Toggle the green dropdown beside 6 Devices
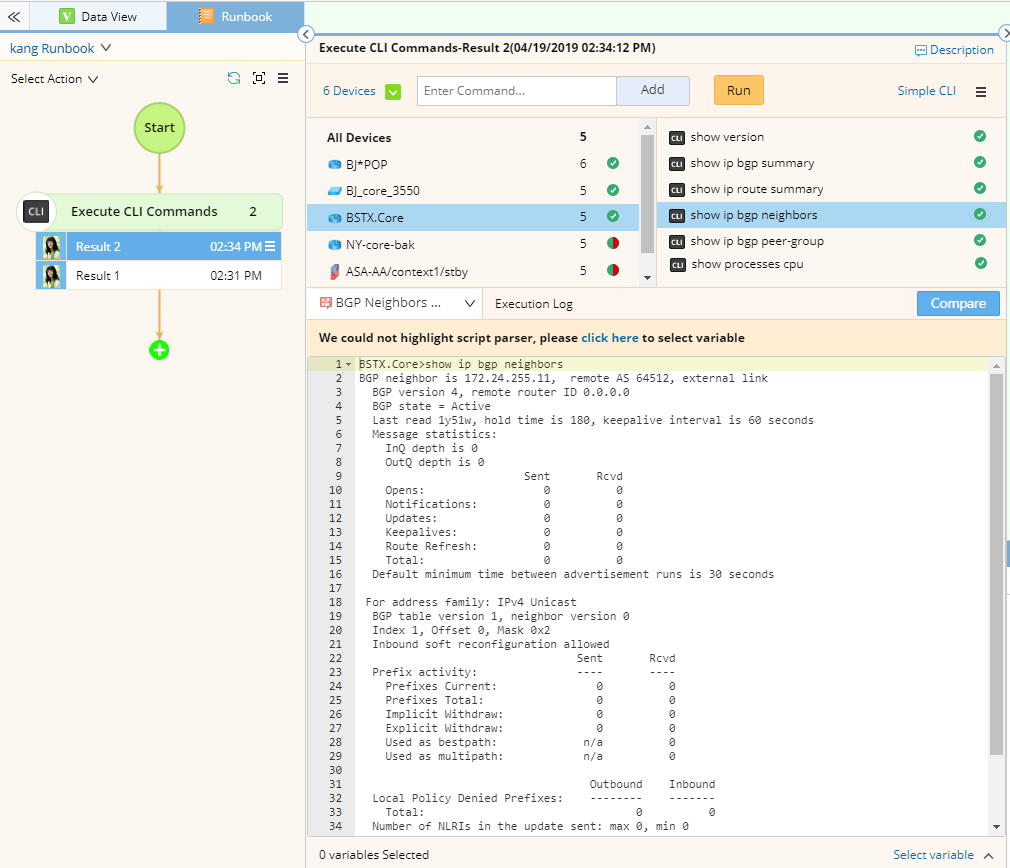The height and width of the screenshot is (868, 1010). pos(393,91)
